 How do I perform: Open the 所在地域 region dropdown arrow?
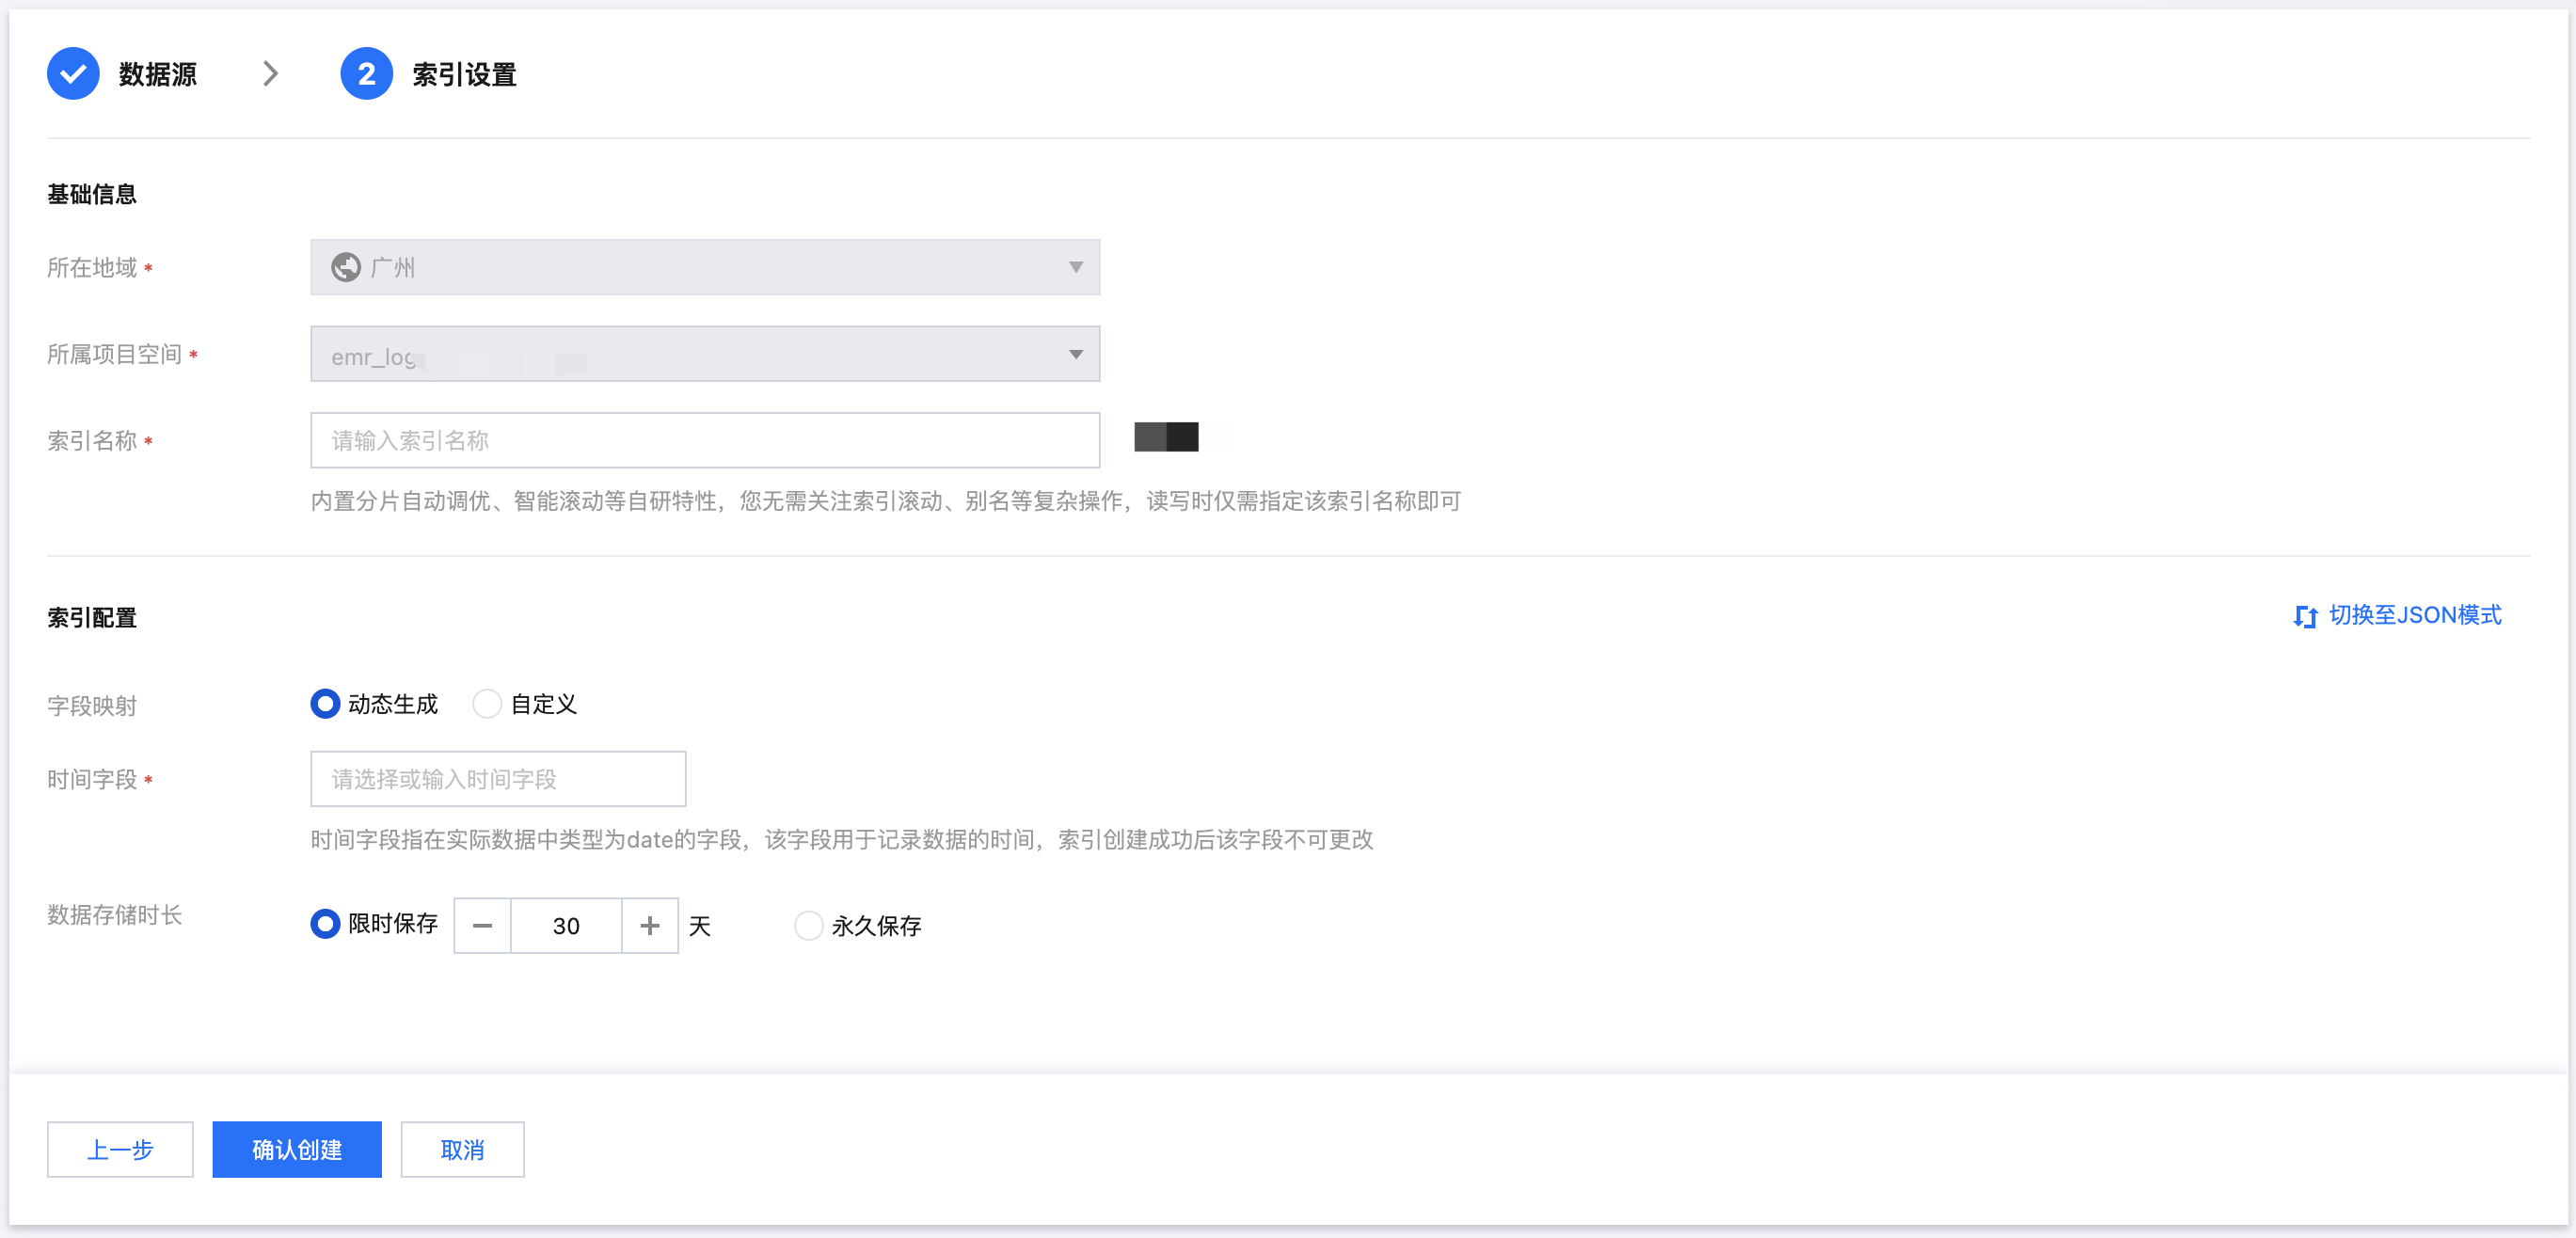pos(1076,267)
